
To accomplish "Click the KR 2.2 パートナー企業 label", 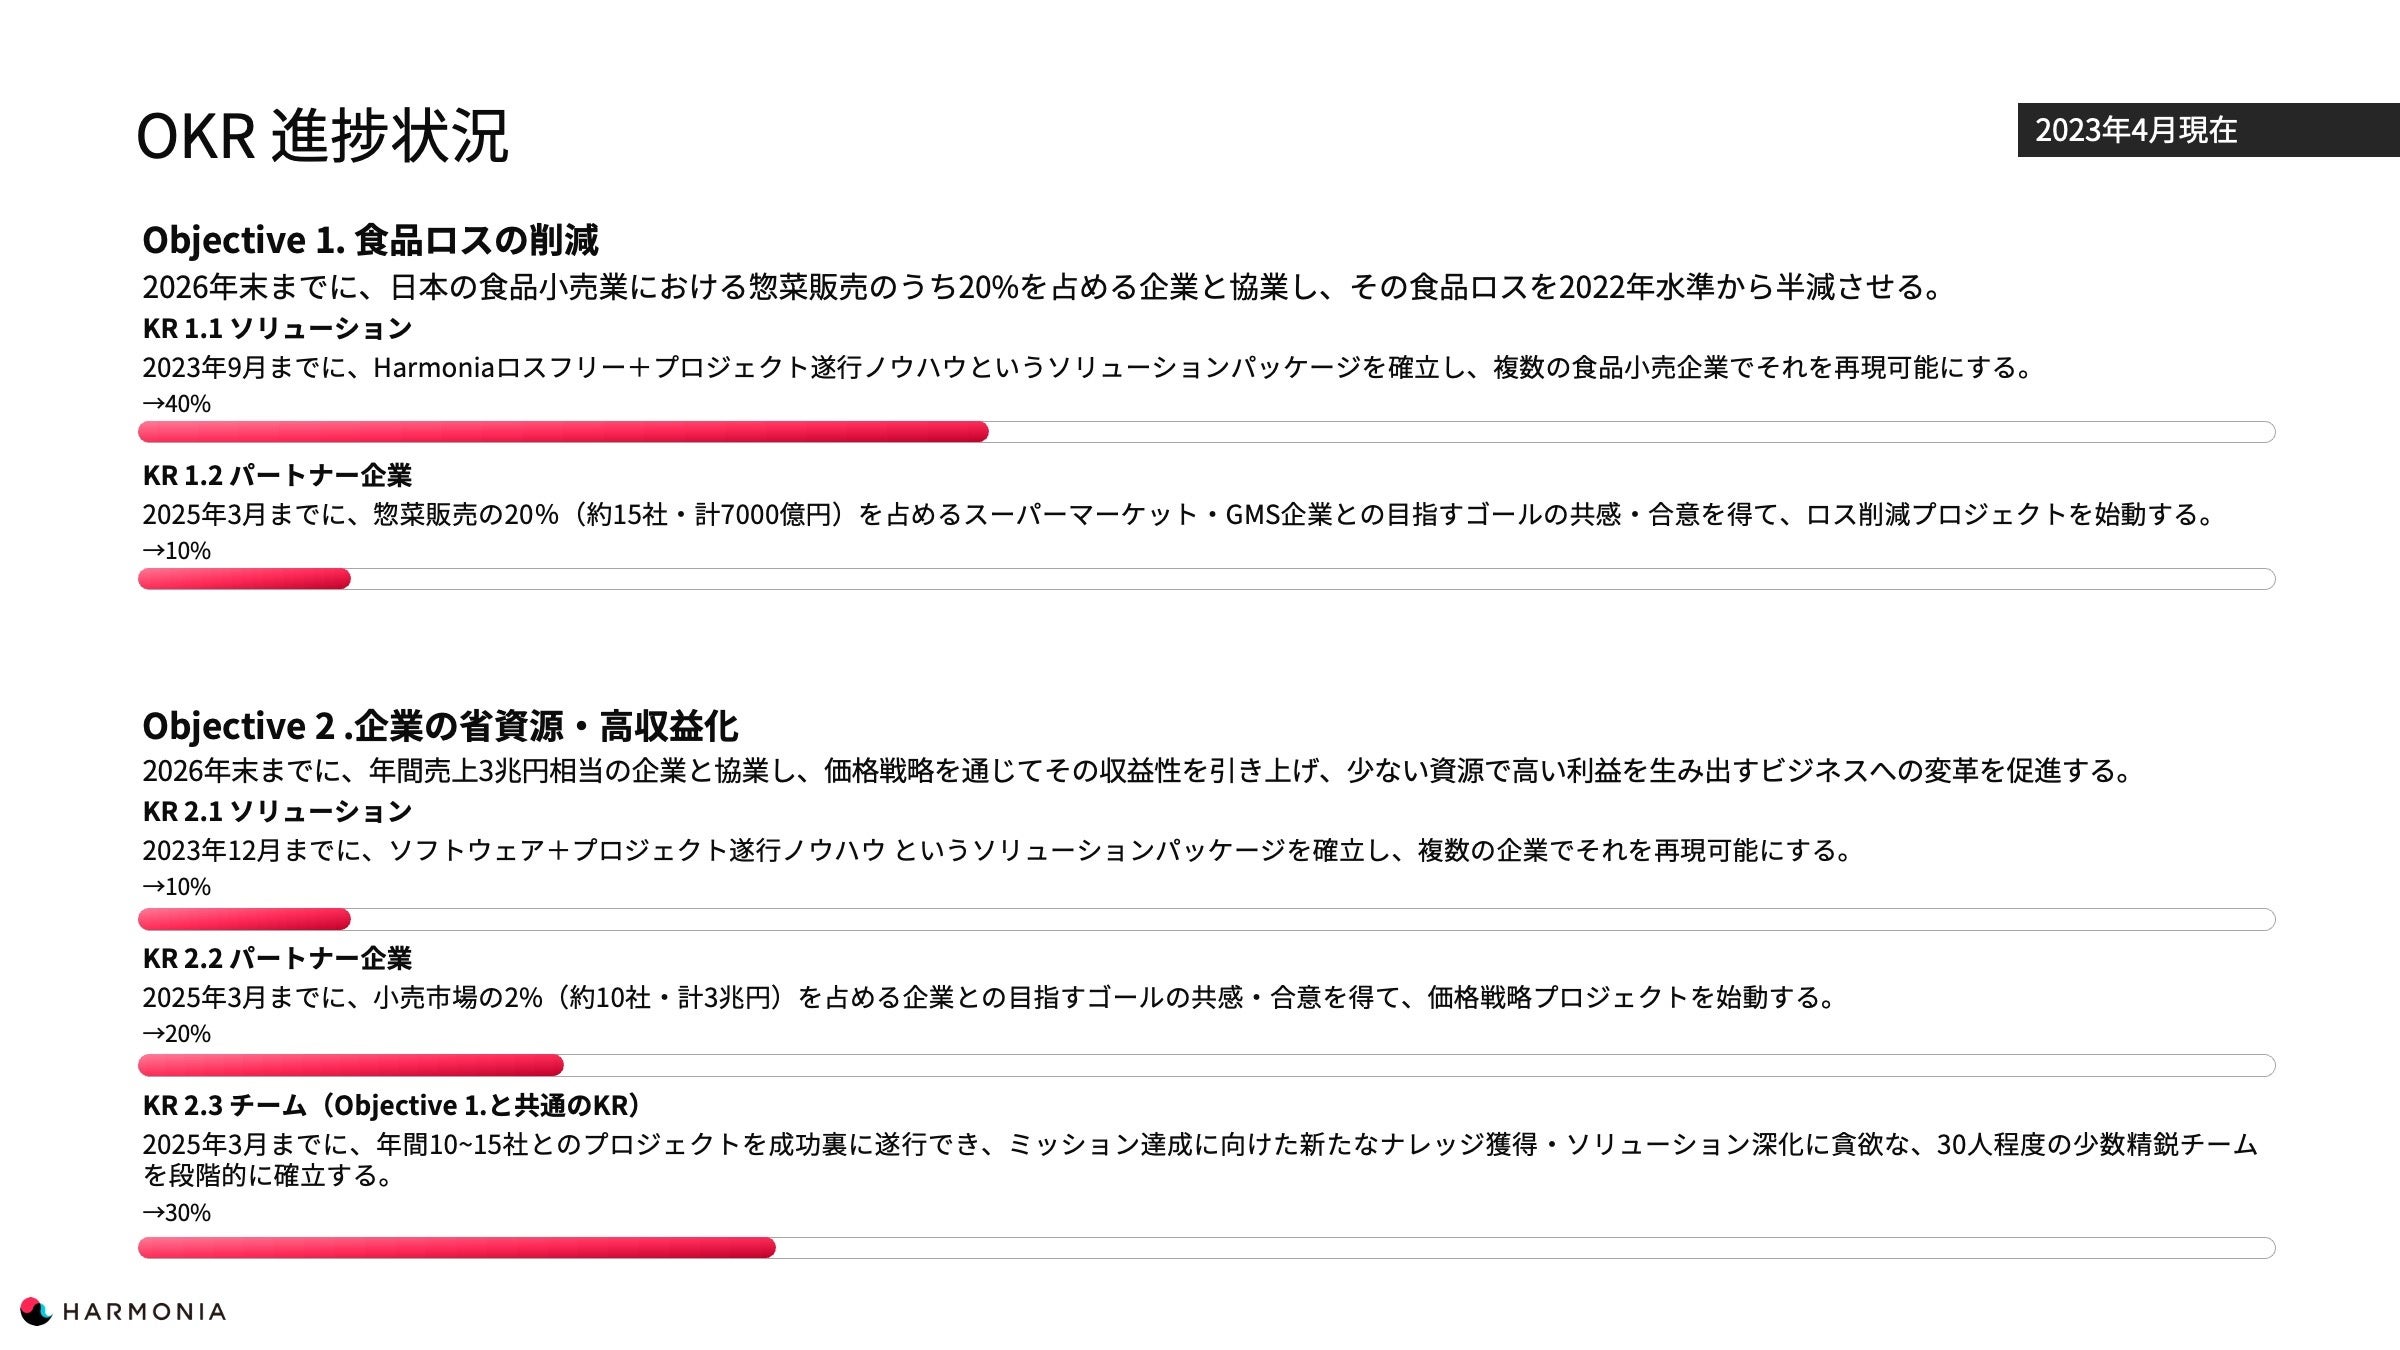I will (x=277, y=958).
